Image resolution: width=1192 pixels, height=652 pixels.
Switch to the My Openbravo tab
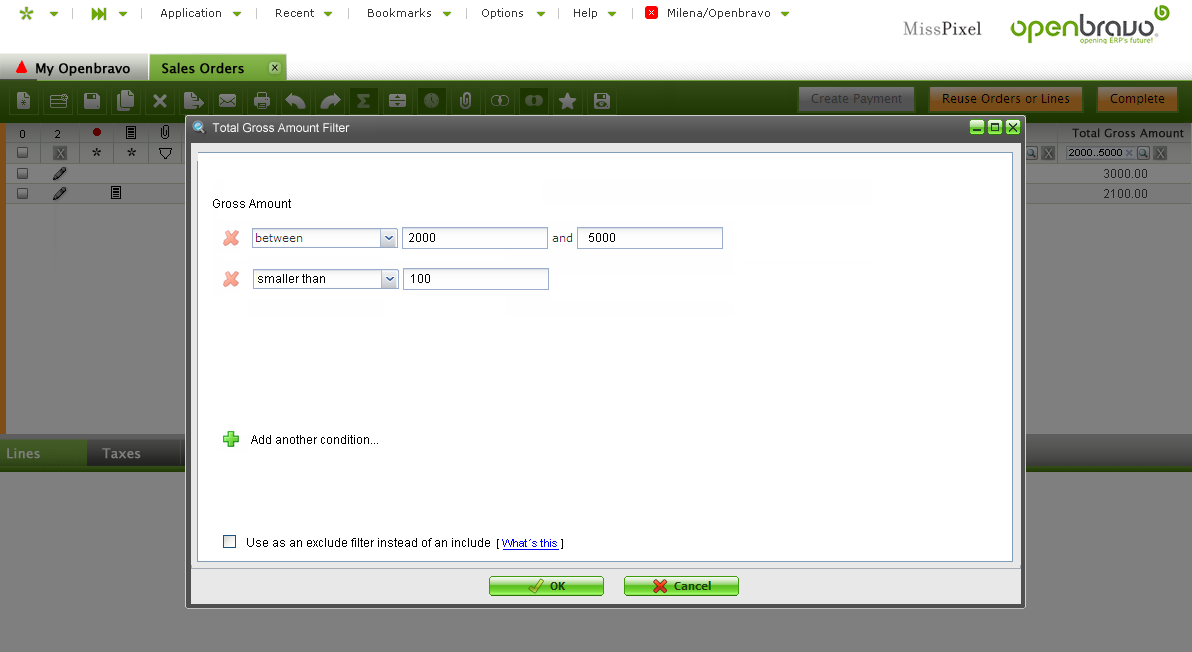pyautogui.click(x=73, y=68)
